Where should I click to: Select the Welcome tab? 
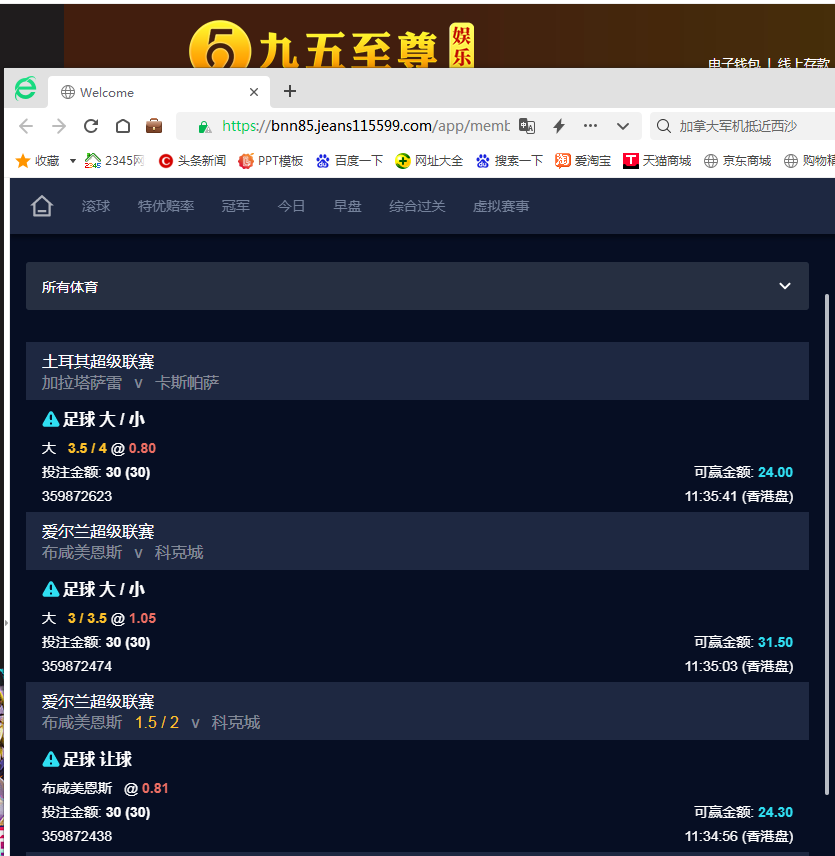[x=159, y=92]
